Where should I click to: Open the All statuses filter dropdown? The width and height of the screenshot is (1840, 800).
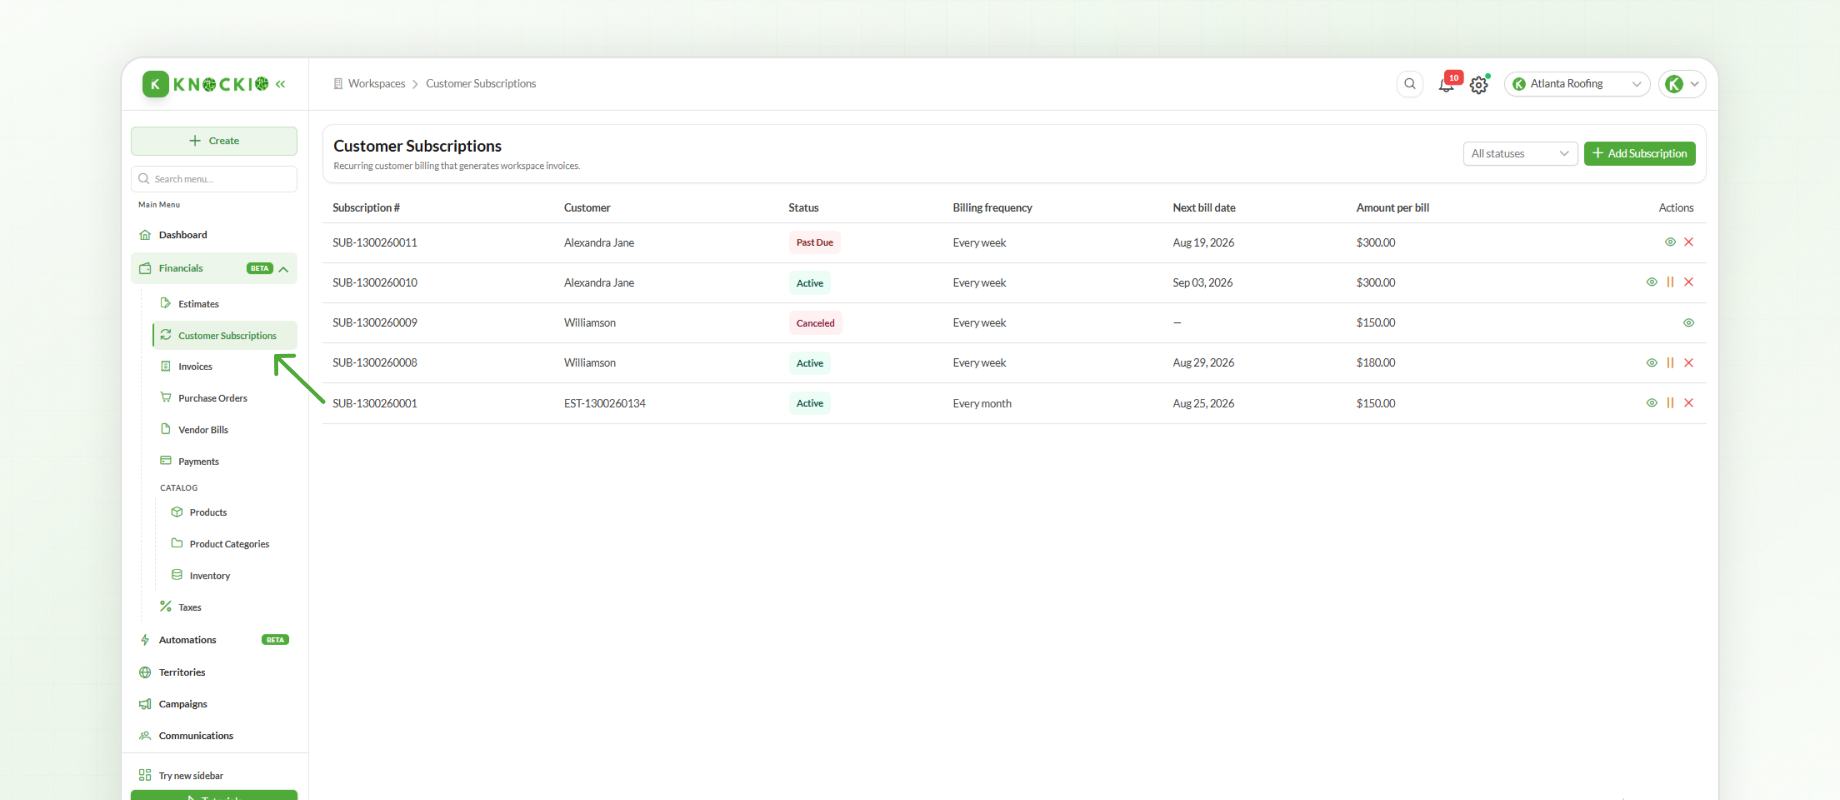tap(1520, 154)
